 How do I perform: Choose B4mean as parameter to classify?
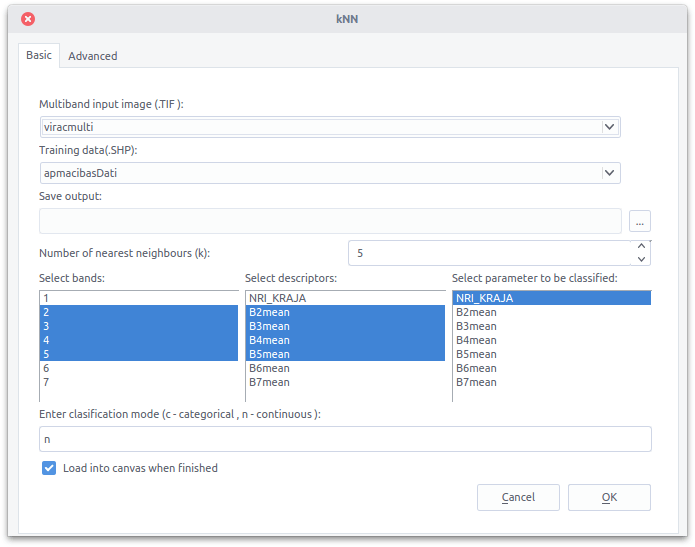coord(552,340)
